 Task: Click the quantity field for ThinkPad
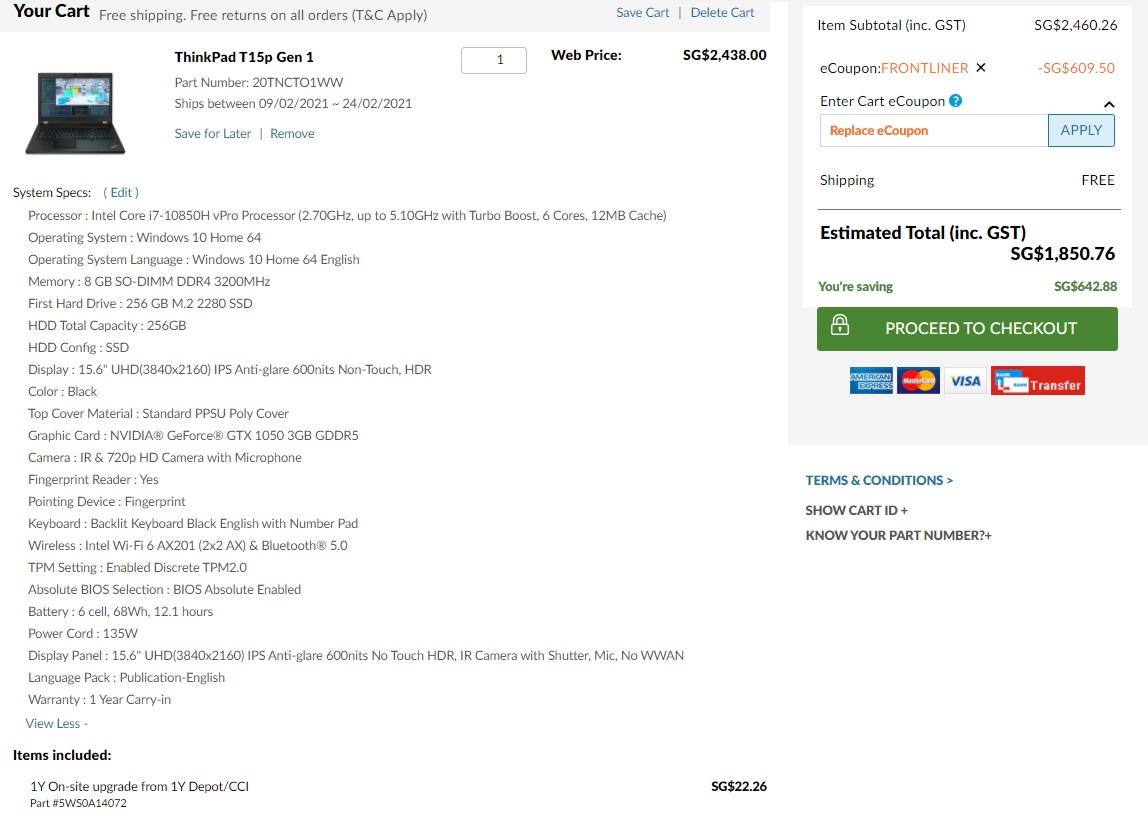(x=493, y=60)
